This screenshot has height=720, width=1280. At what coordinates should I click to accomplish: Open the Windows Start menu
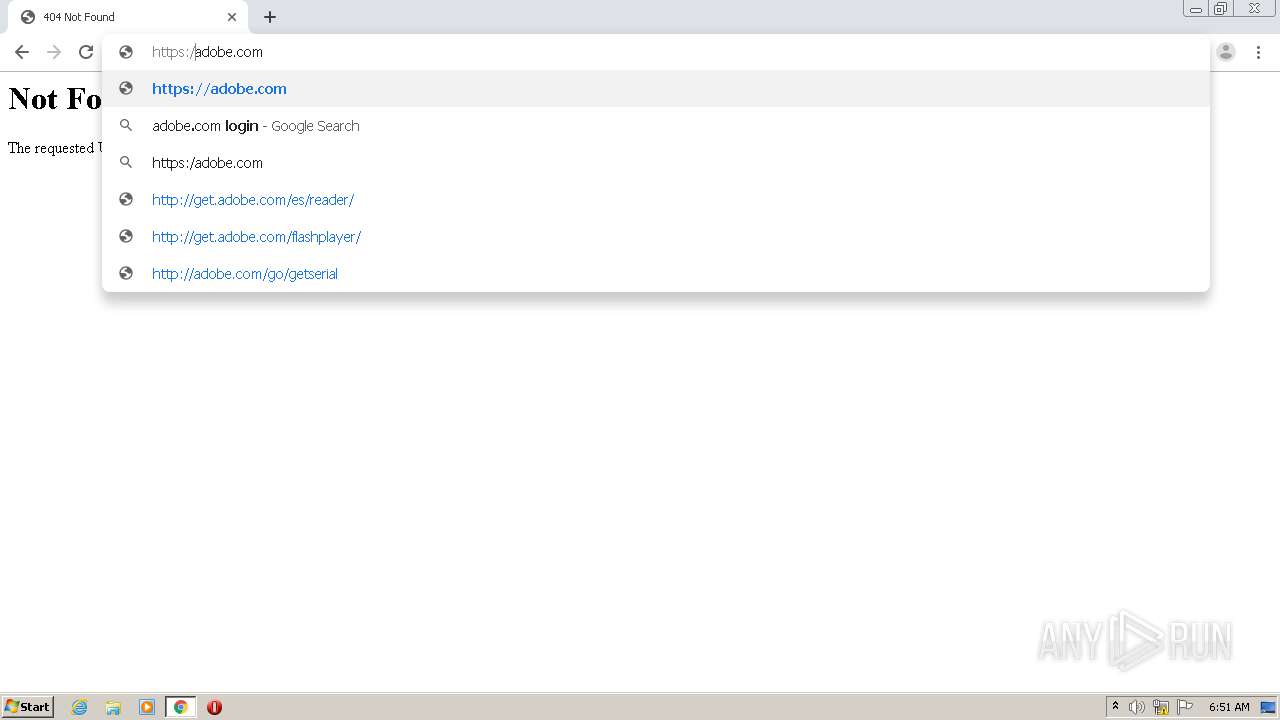[x=27, y=707]
